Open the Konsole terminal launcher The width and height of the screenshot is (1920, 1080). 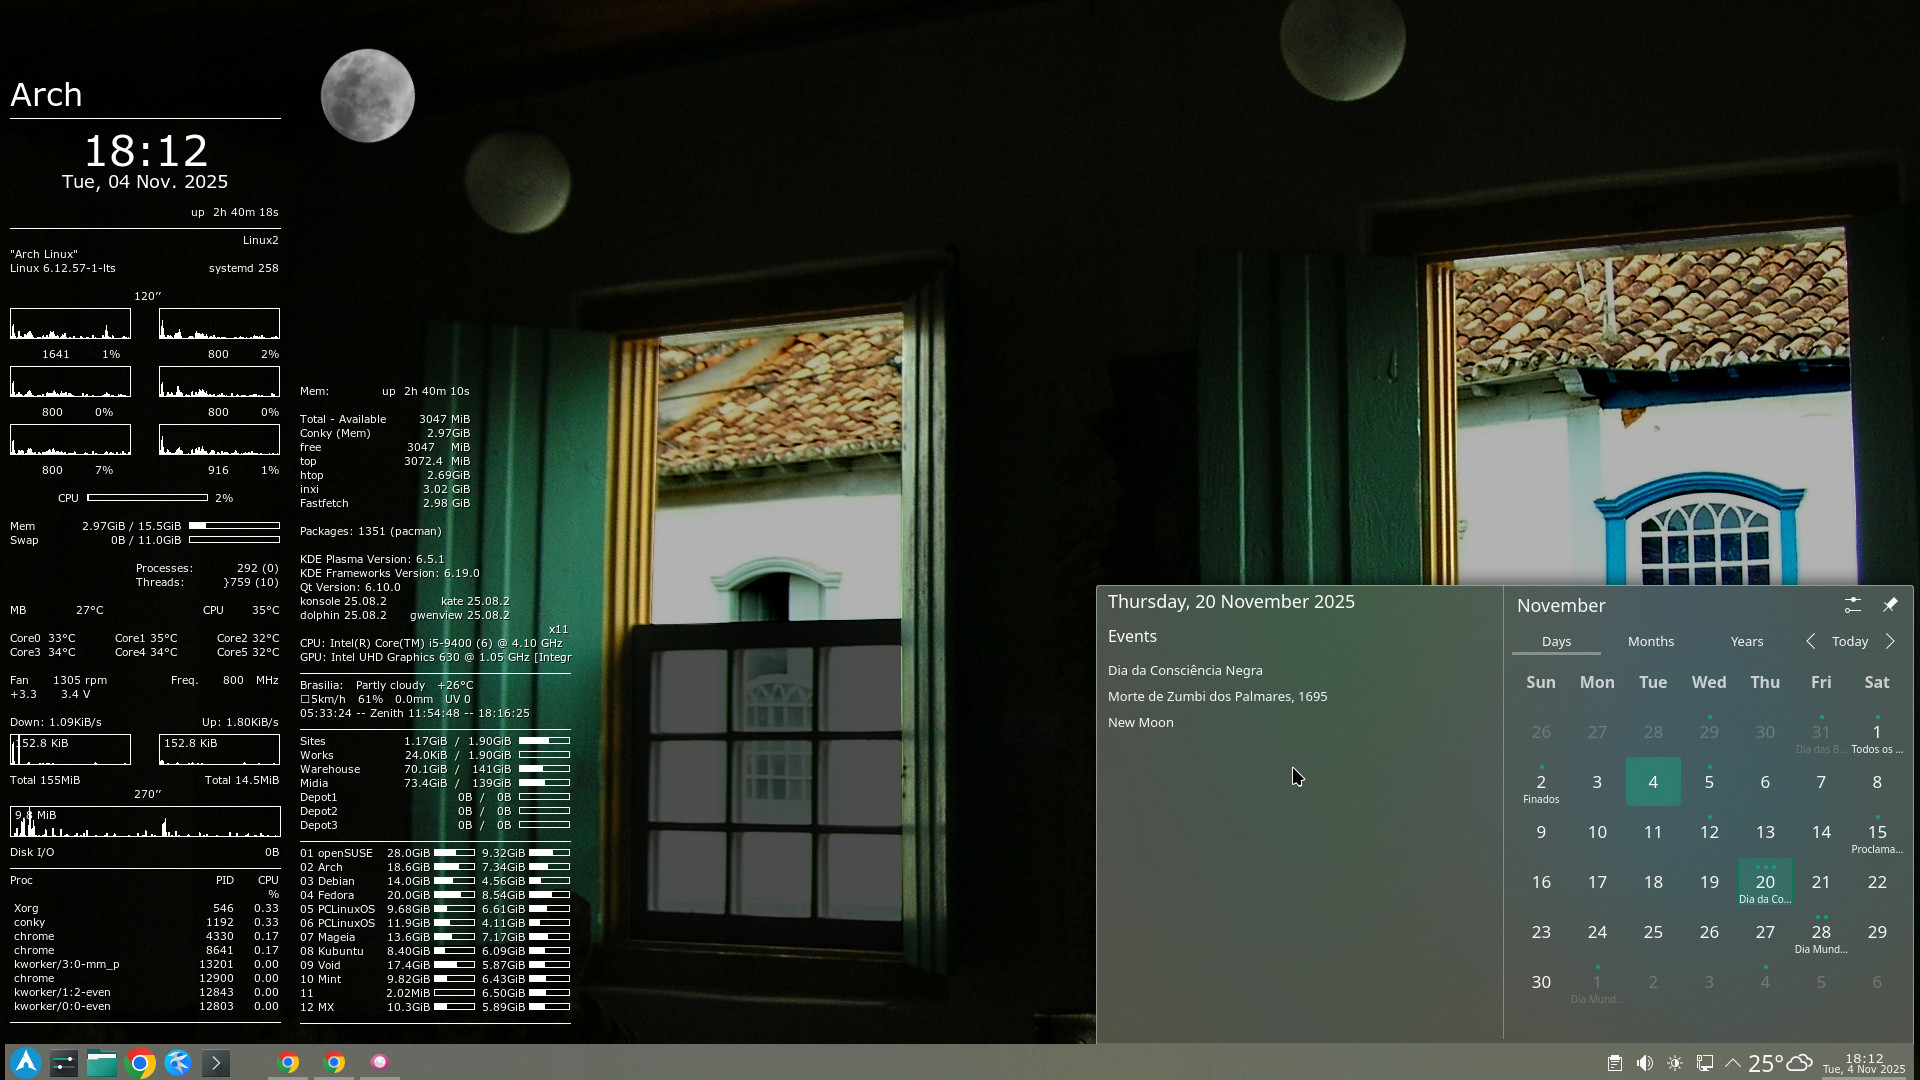pyautogui.click(x=216, y=1063)
